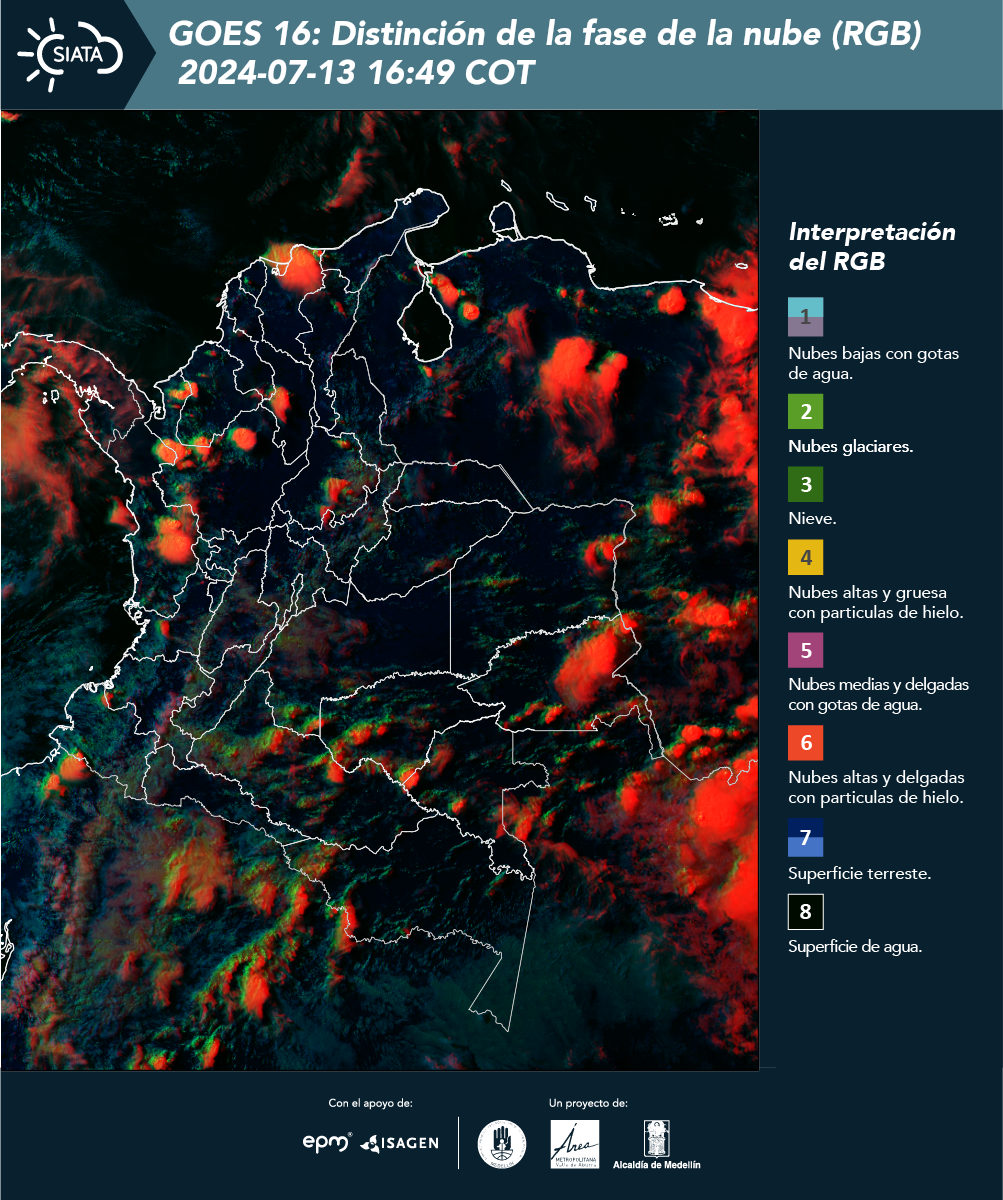Click the label "Superficie de agua."
Screen dimensions: 1003x1200
(x=855, y=947)
